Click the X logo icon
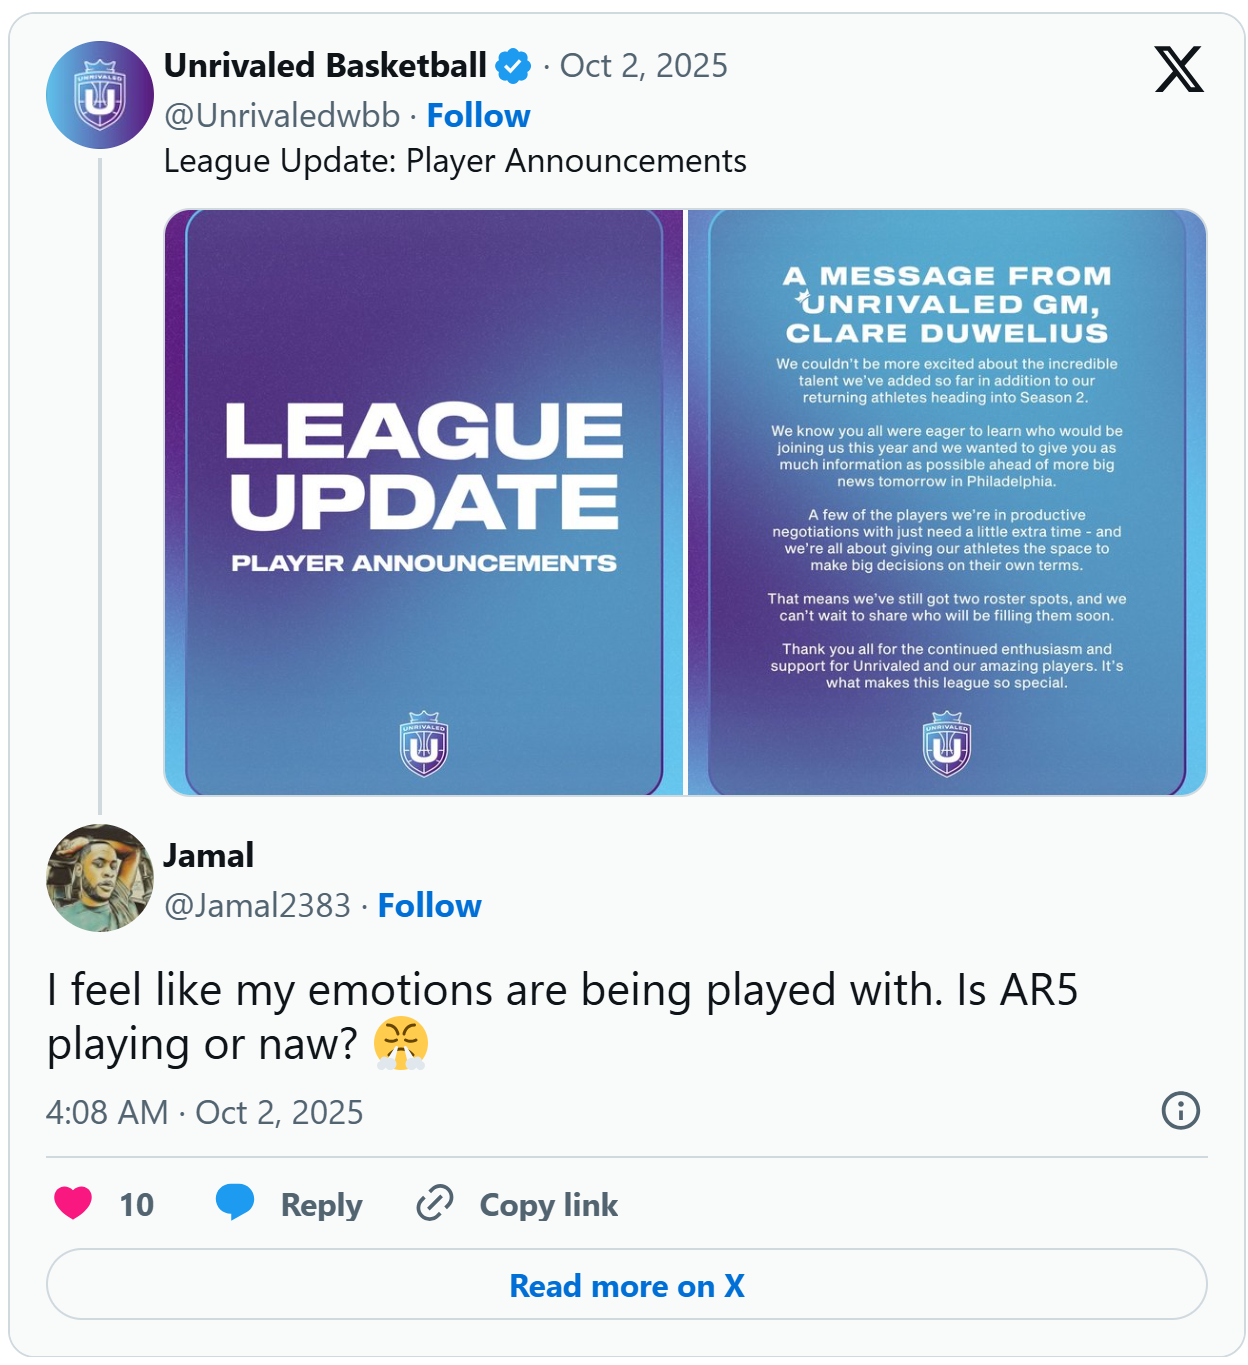Screen dimensions: 1248x1365 click(1178, 69)
